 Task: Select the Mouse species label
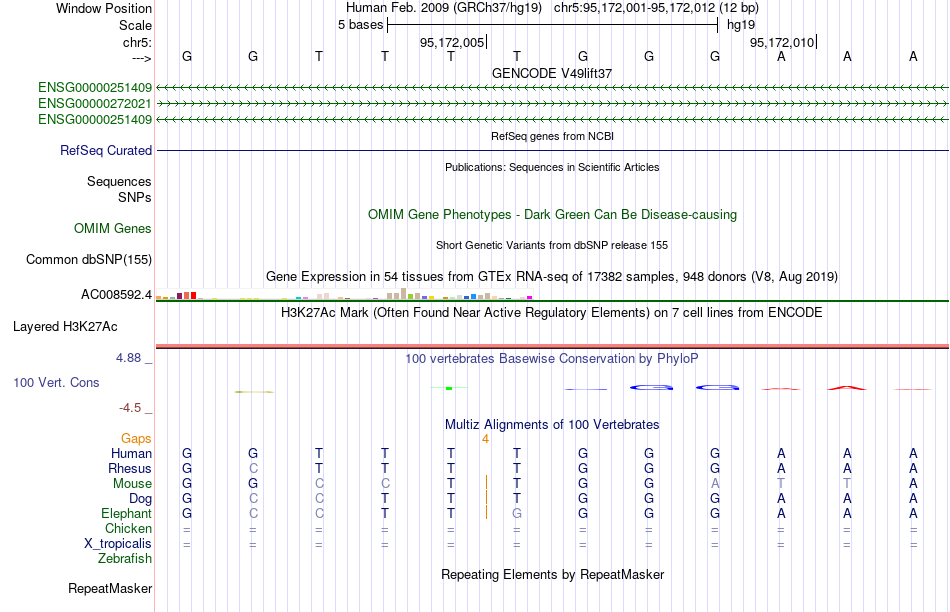(132, 484)
